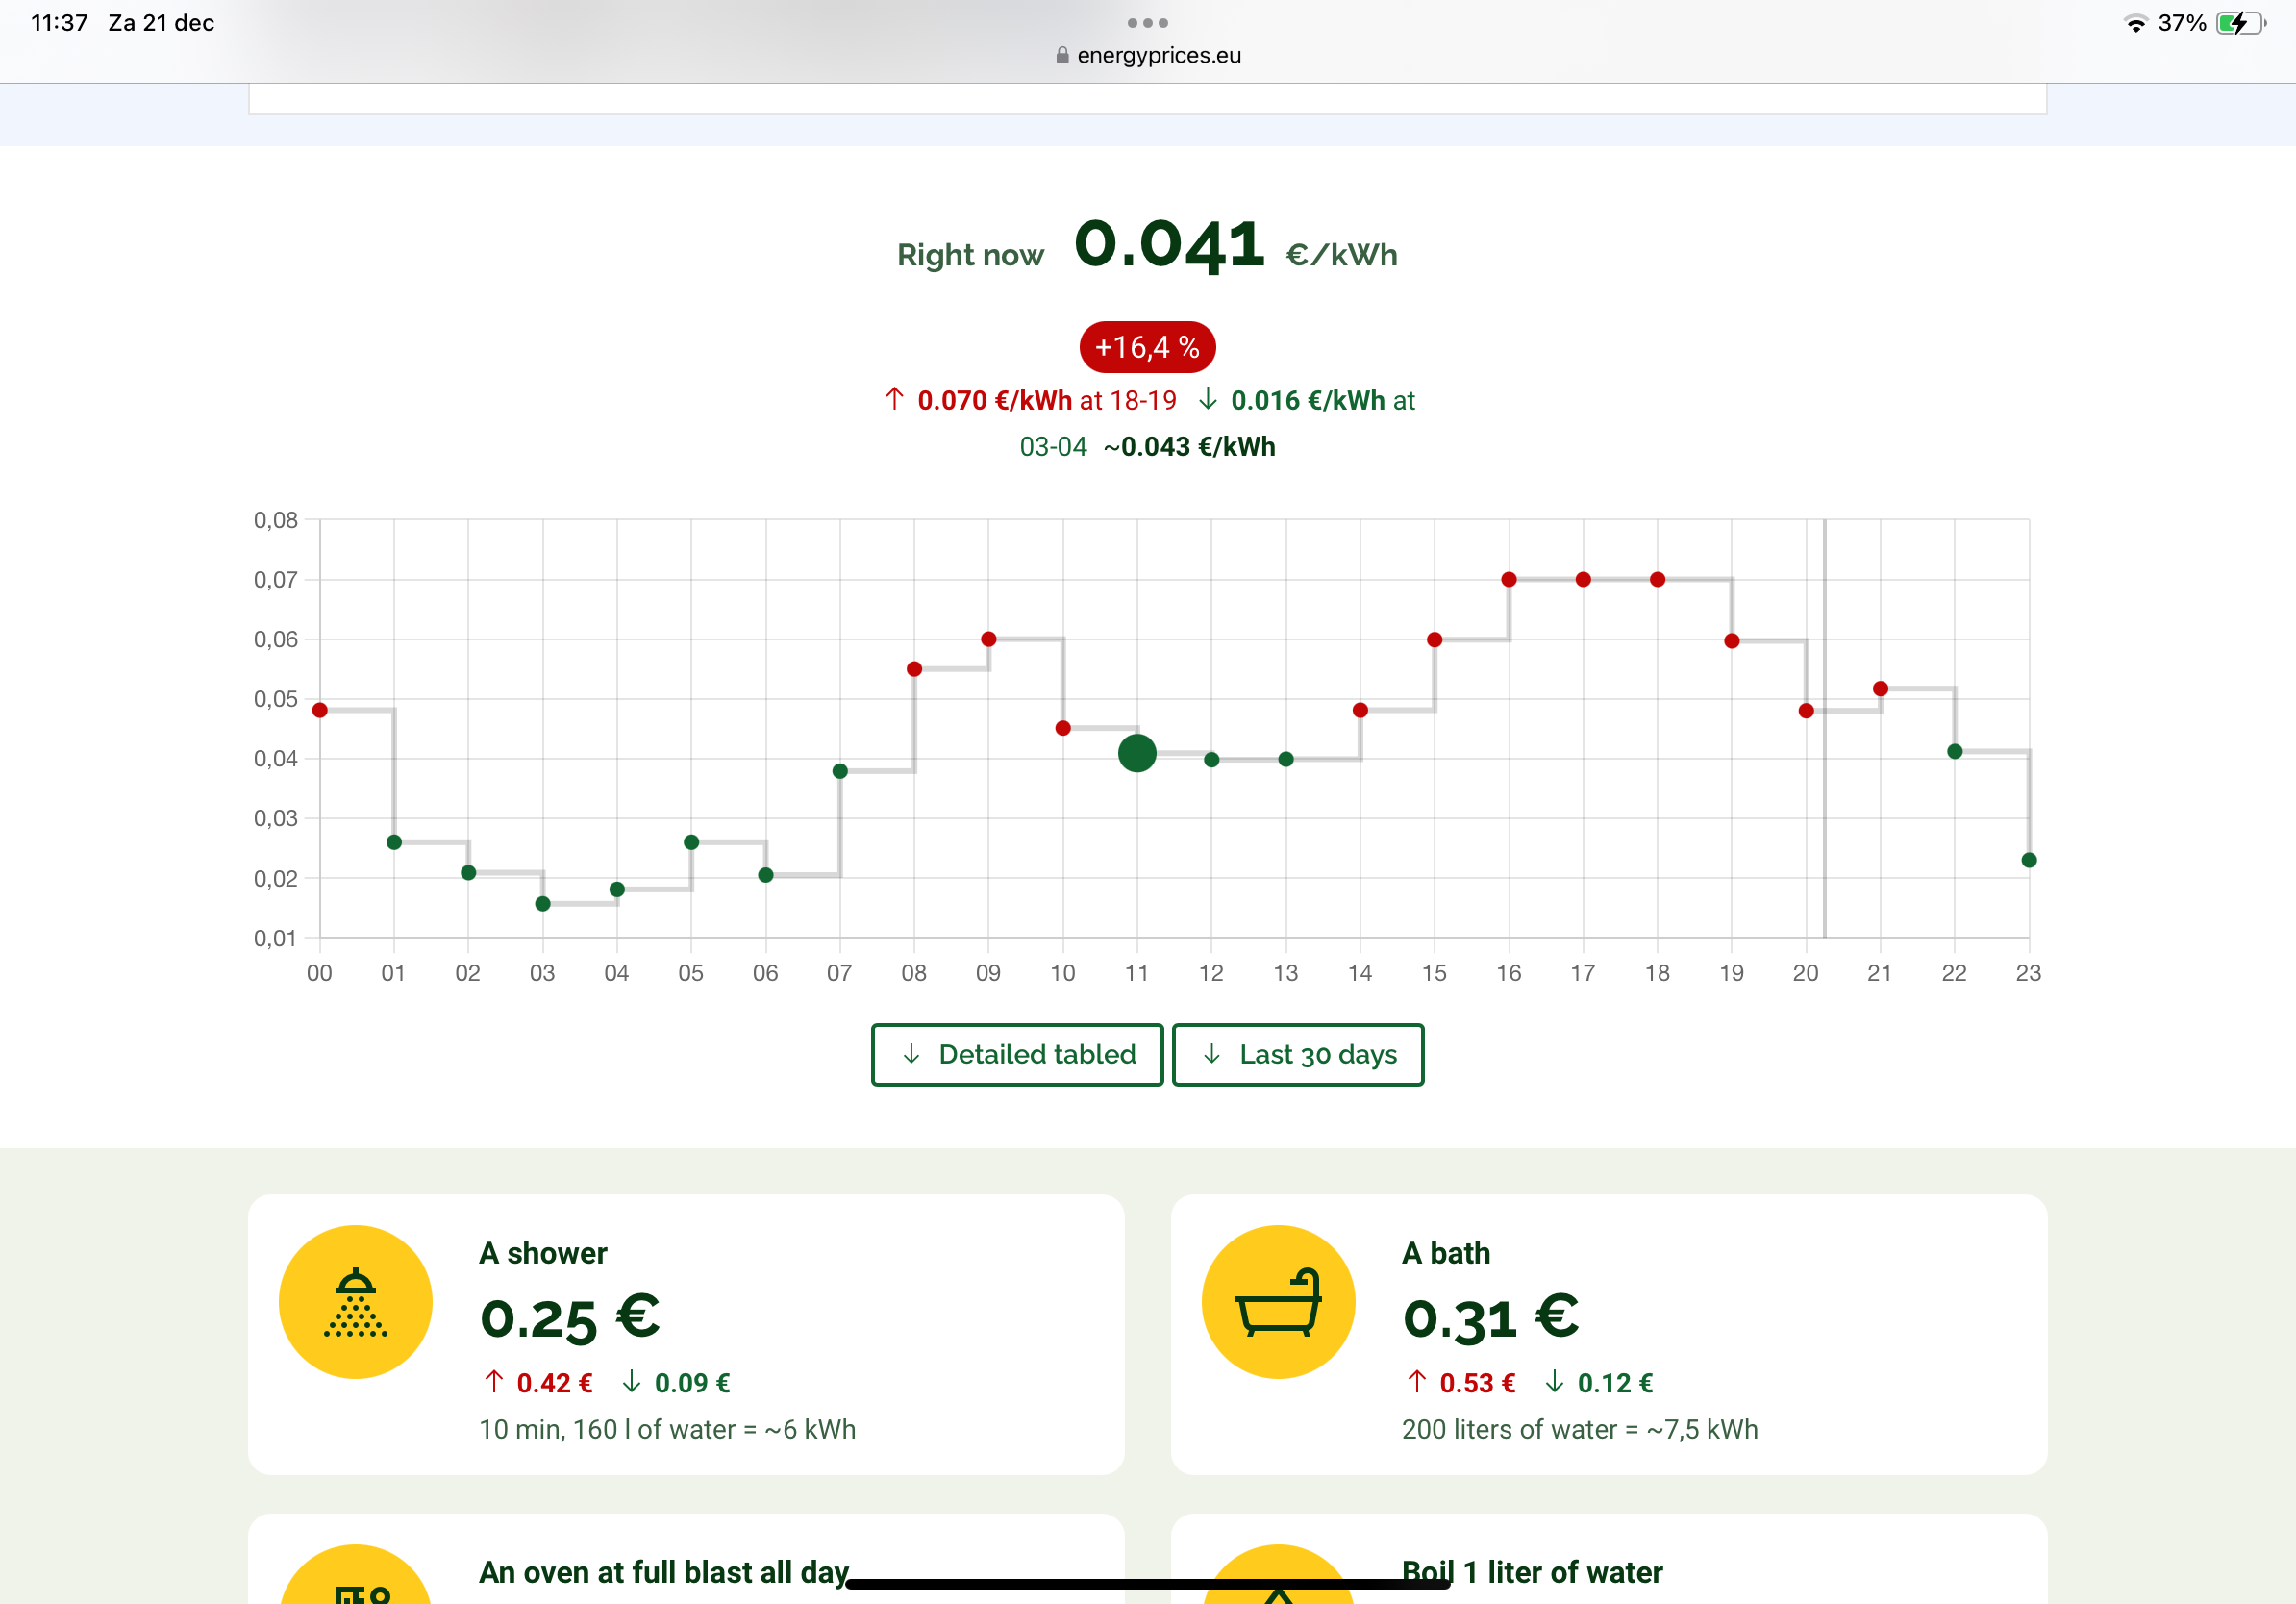Tap the A bath cost card title
The width and height of the screenshot is (2296, 1604).
click(1445, 1253)
